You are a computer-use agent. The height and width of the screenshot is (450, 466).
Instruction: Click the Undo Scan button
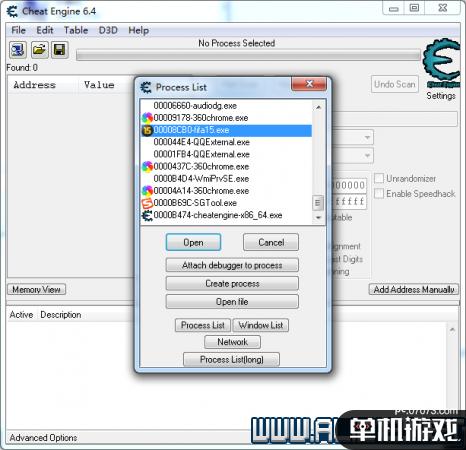tap(395, 84)
